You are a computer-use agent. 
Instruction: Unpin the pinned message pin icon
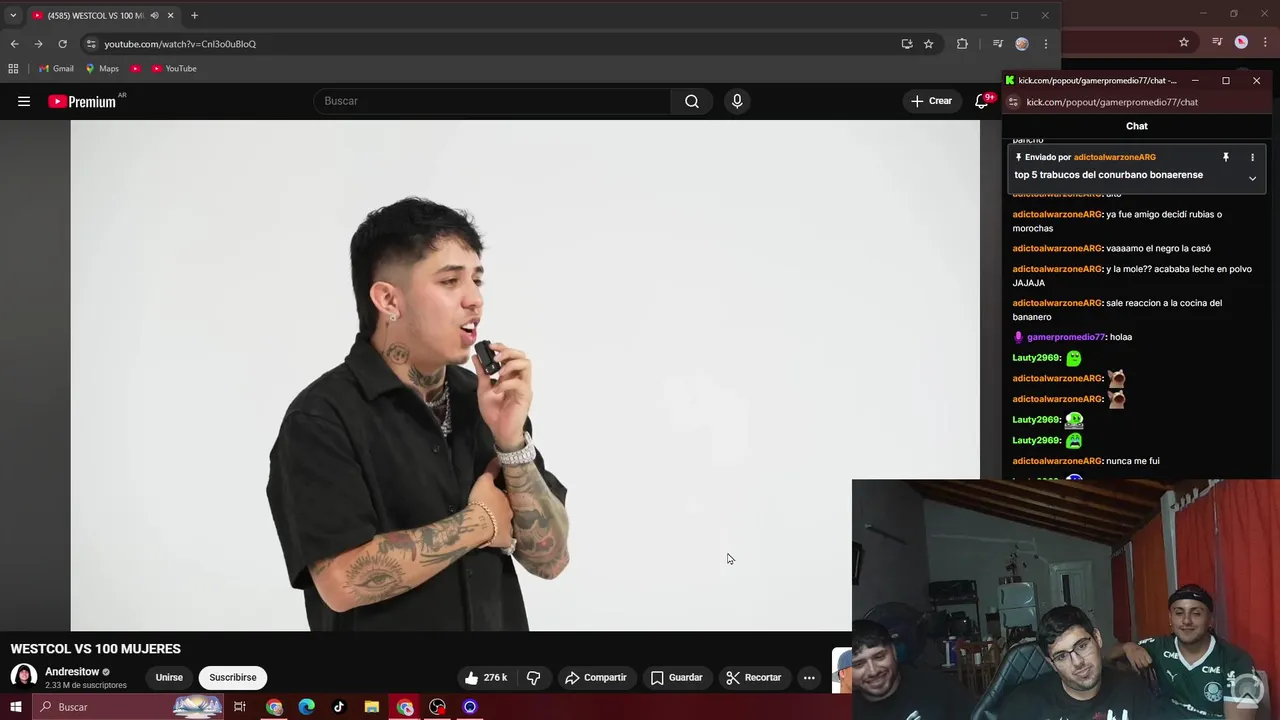1225,157
